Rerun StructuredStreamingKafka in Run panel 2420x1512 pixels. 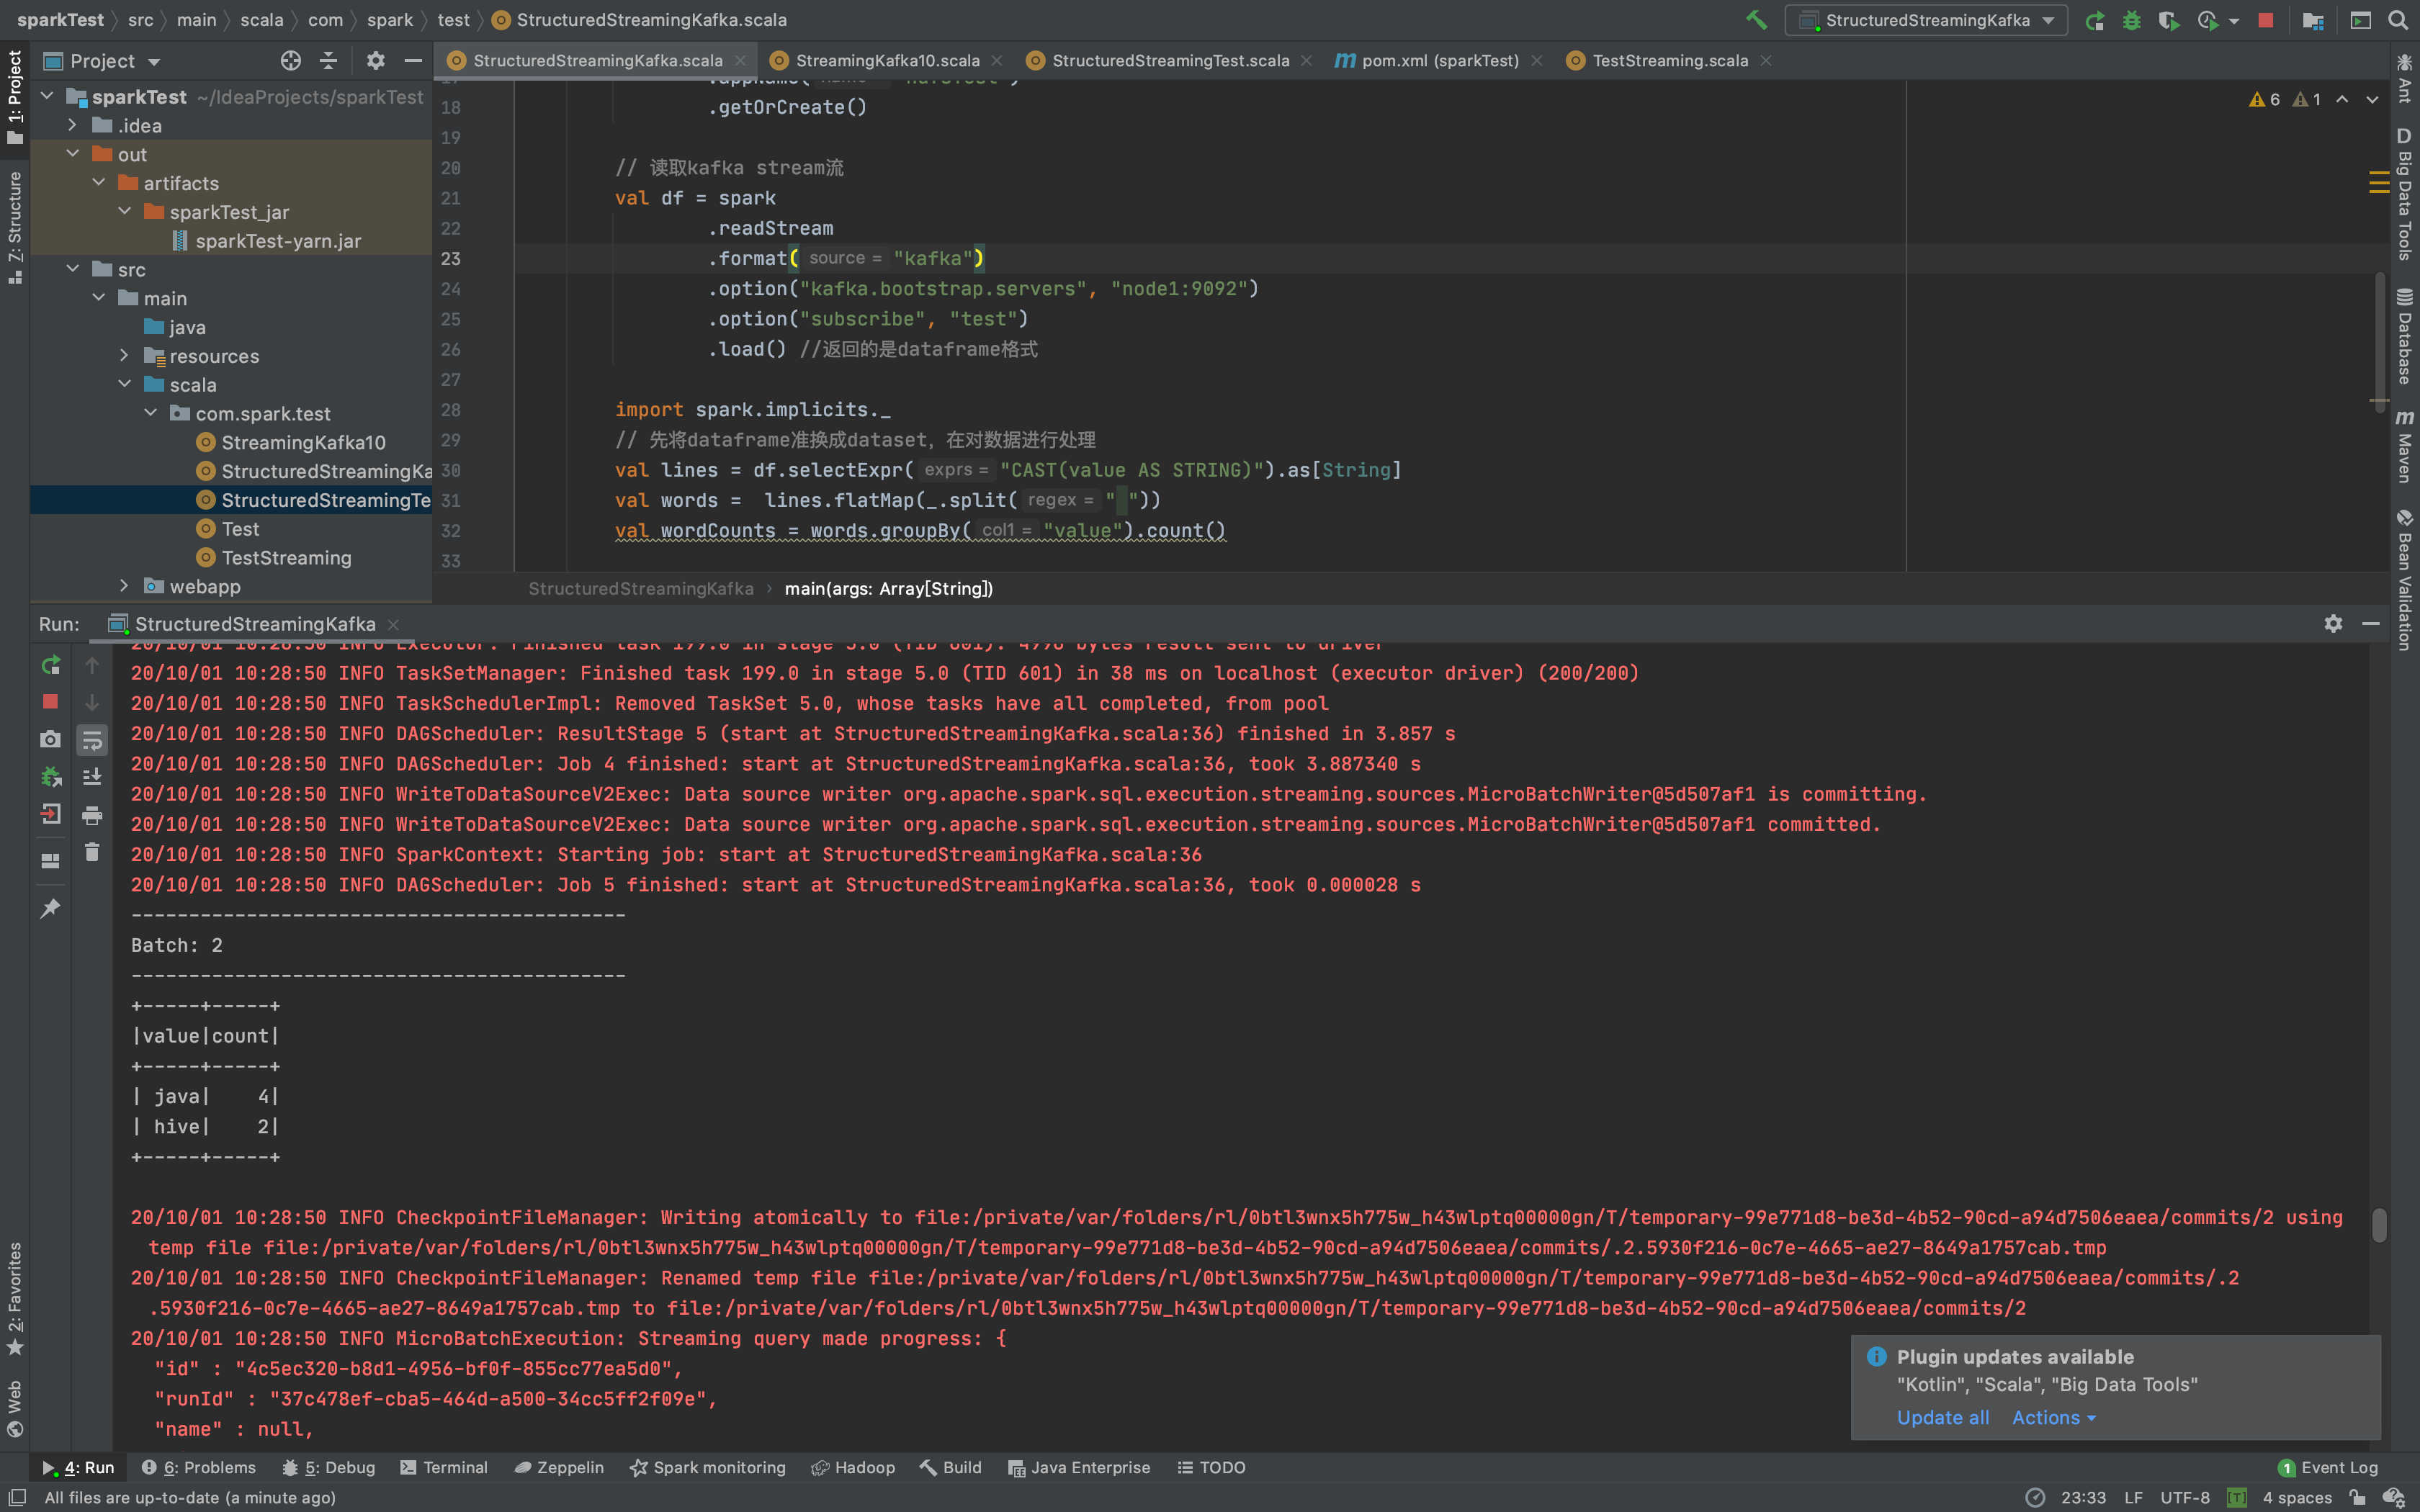pyautogui.click(x=50, y=665)
